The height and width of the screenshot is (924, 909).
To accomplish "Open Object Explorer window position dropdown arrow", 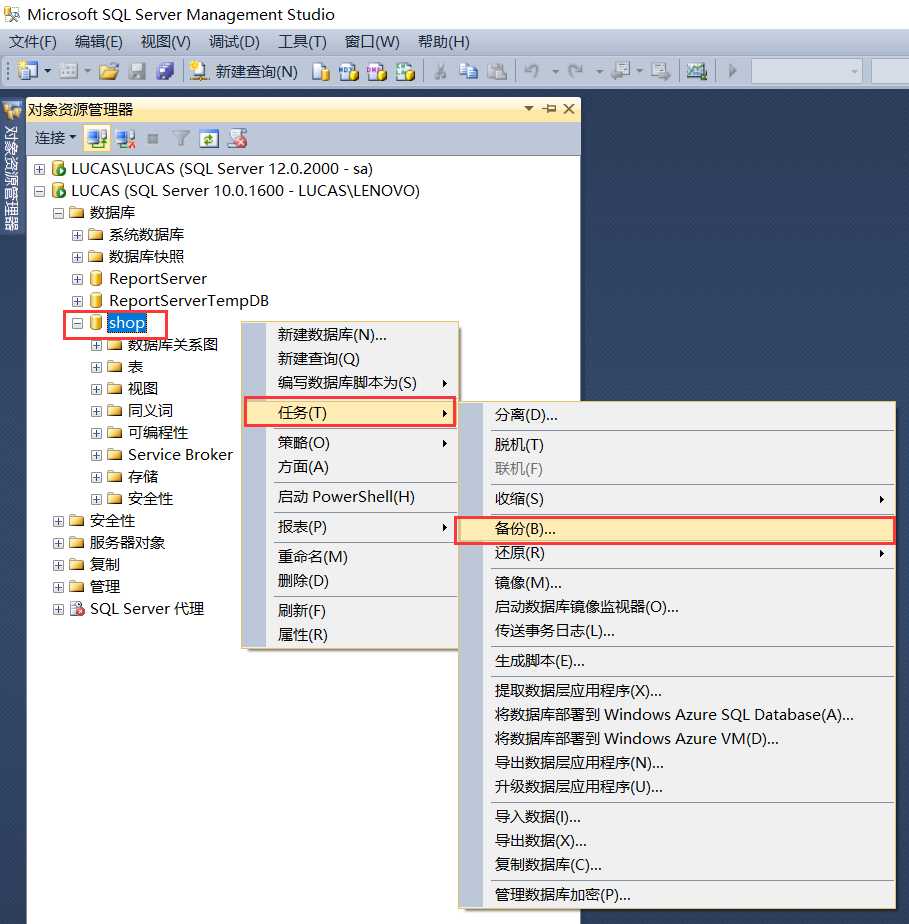I will (x=529, y=108).
